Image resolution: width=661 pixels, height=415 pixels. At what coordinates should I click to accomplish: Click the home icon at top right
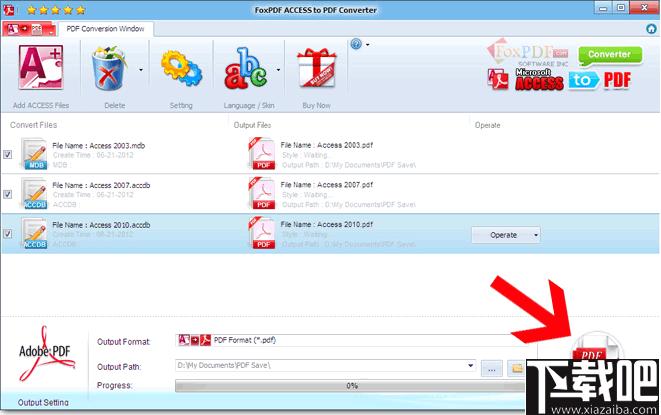tap(651, 29)
